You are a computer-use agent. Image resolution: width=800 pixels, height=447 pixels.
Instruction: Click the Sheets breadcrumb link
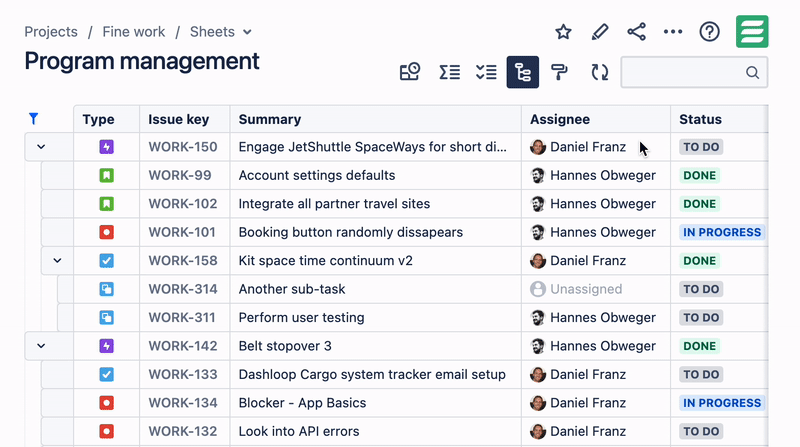click(212, 32)
